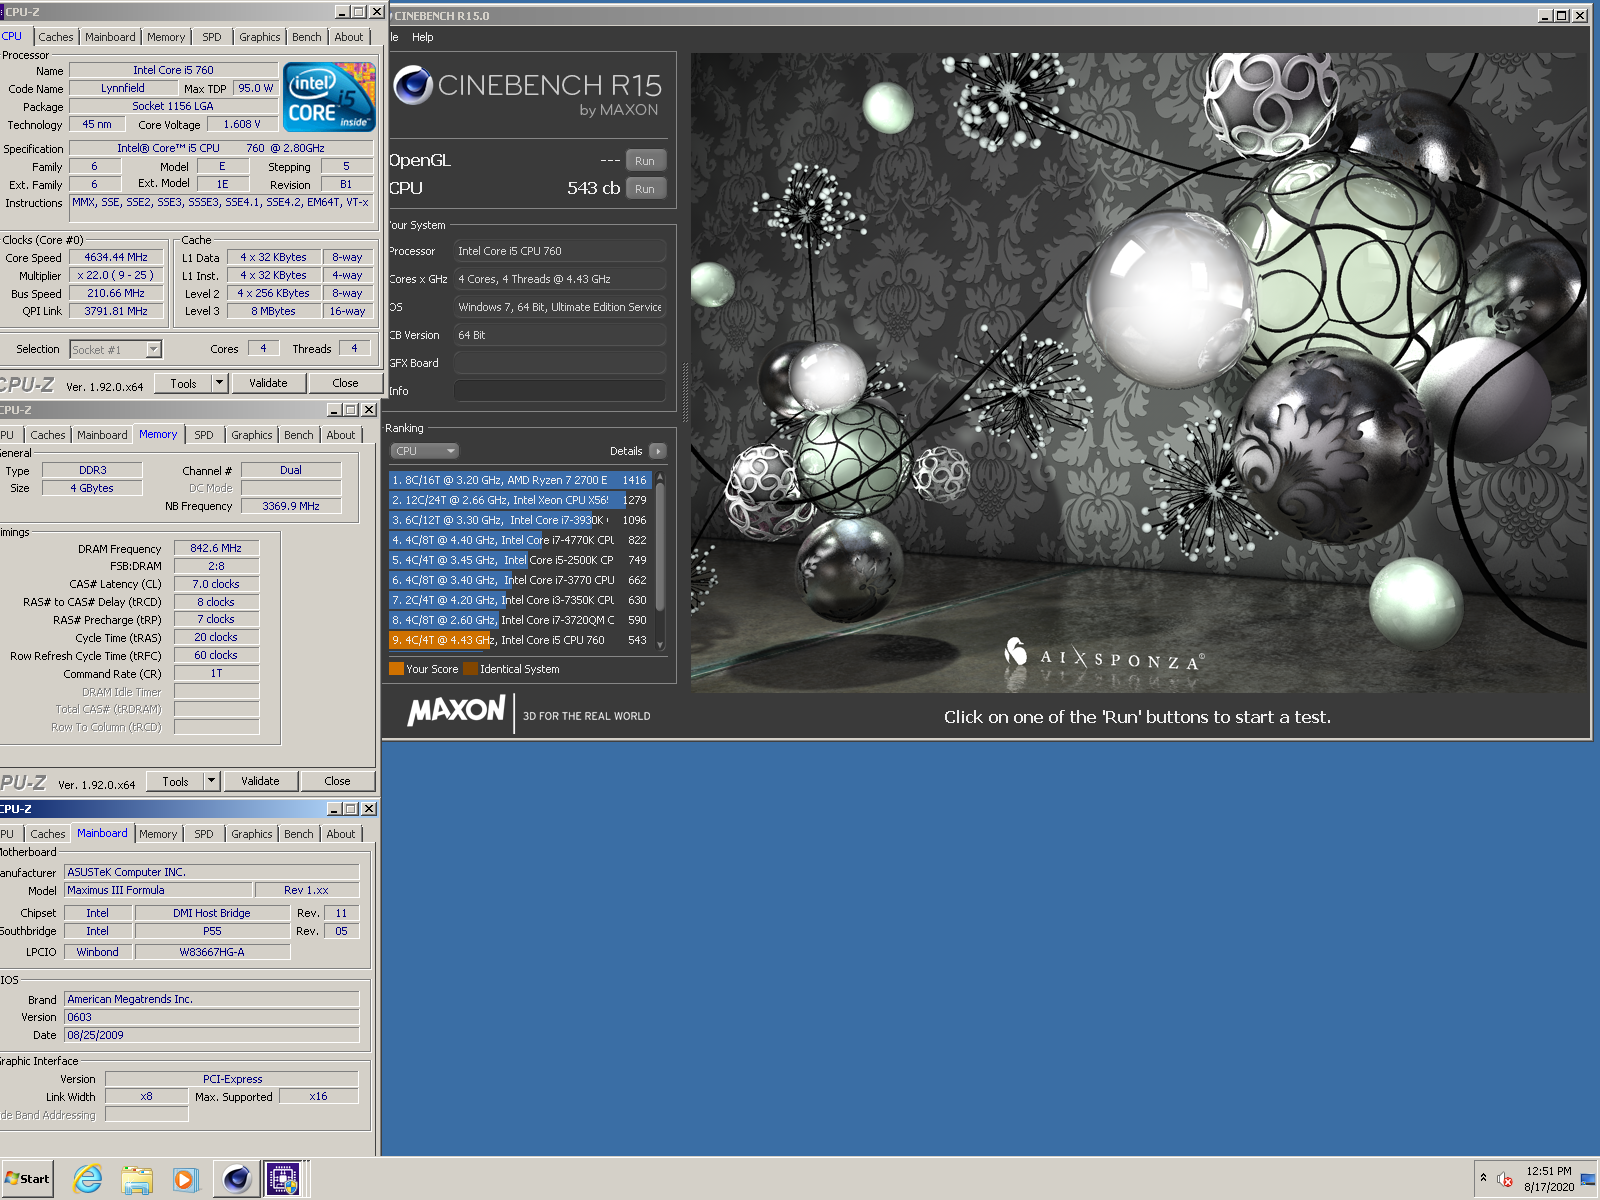Open Help menu in Cinebench

[423, 37]
